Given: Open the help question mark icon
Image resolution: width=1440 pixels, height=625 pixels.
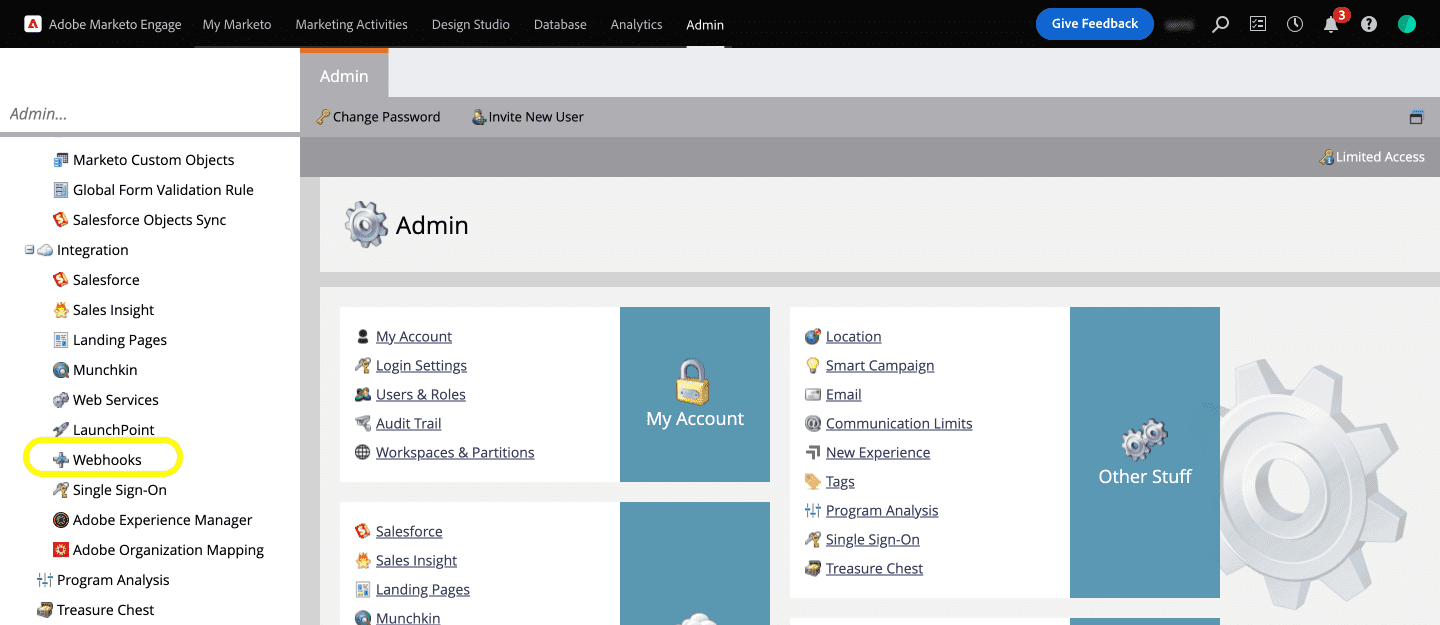Looking at the screenshot, I should coord(1369,24).
